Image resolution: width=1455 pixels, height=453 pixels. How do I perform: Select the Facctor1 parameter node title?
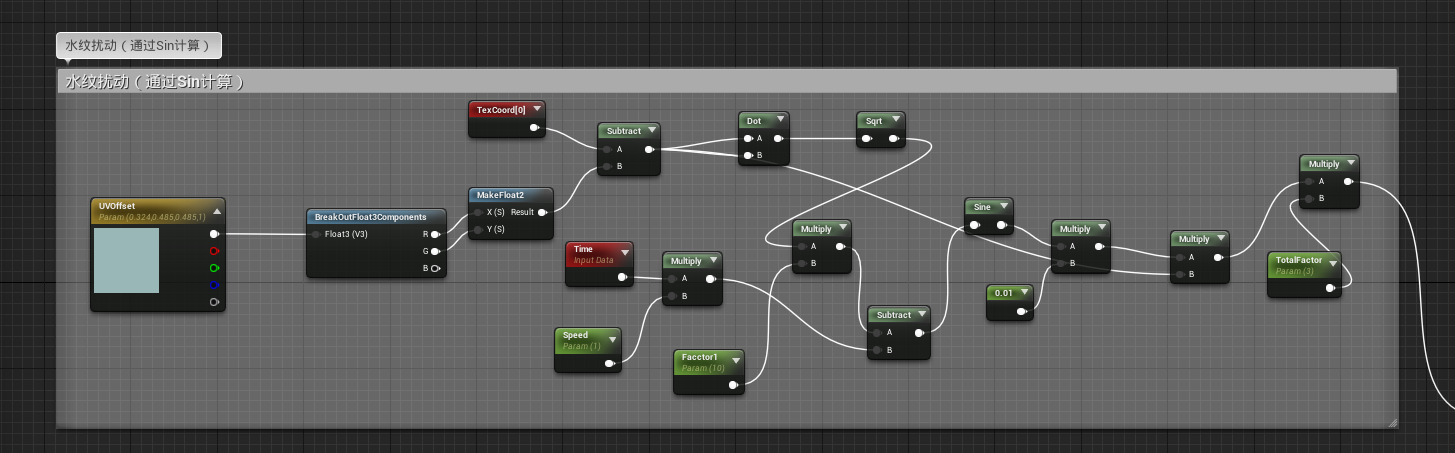(x=700, y=357)
